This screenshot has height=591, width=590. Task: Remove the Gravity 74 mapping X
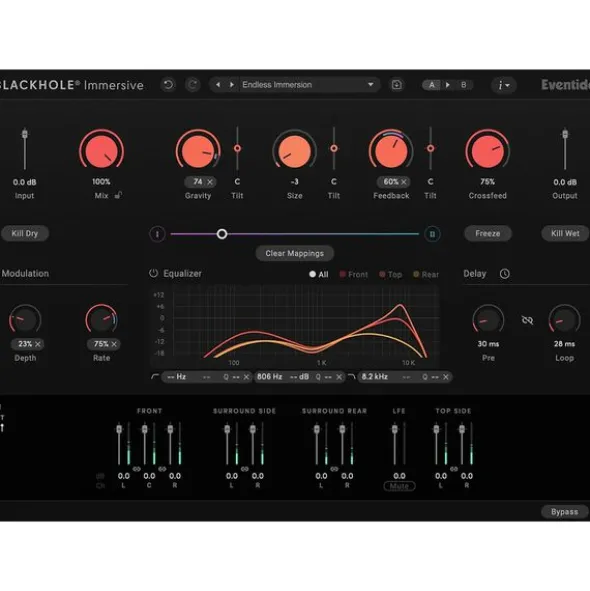210,182
